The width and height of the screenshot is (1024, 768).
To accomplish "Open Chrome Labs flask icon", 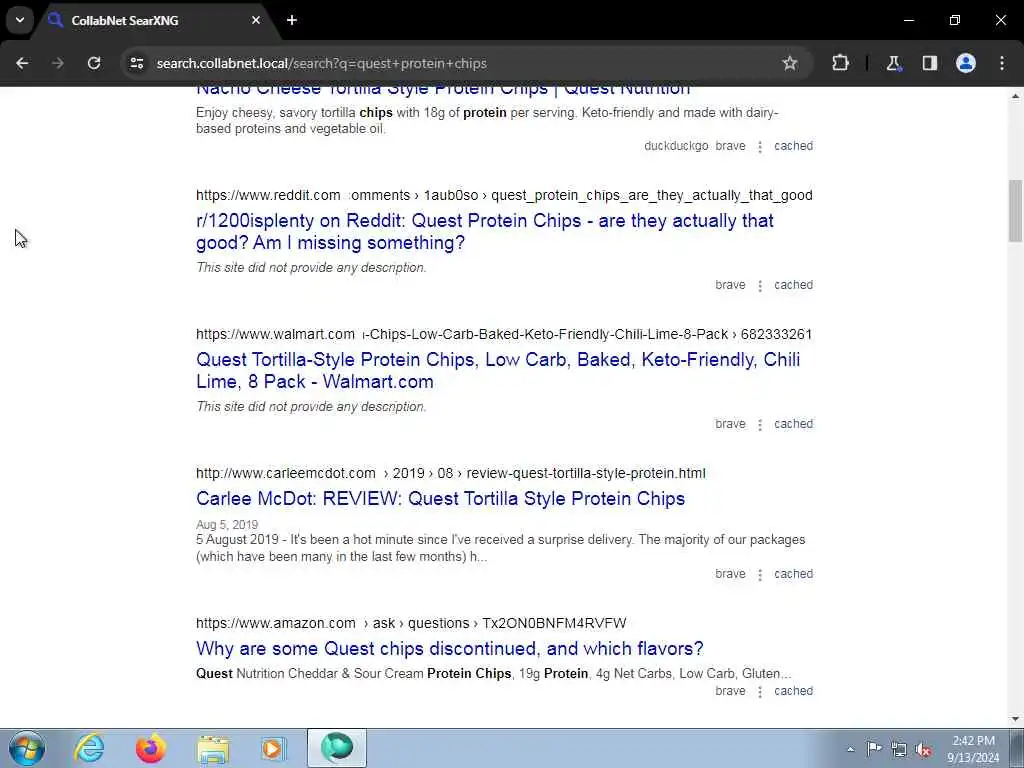I will point(893,63).
